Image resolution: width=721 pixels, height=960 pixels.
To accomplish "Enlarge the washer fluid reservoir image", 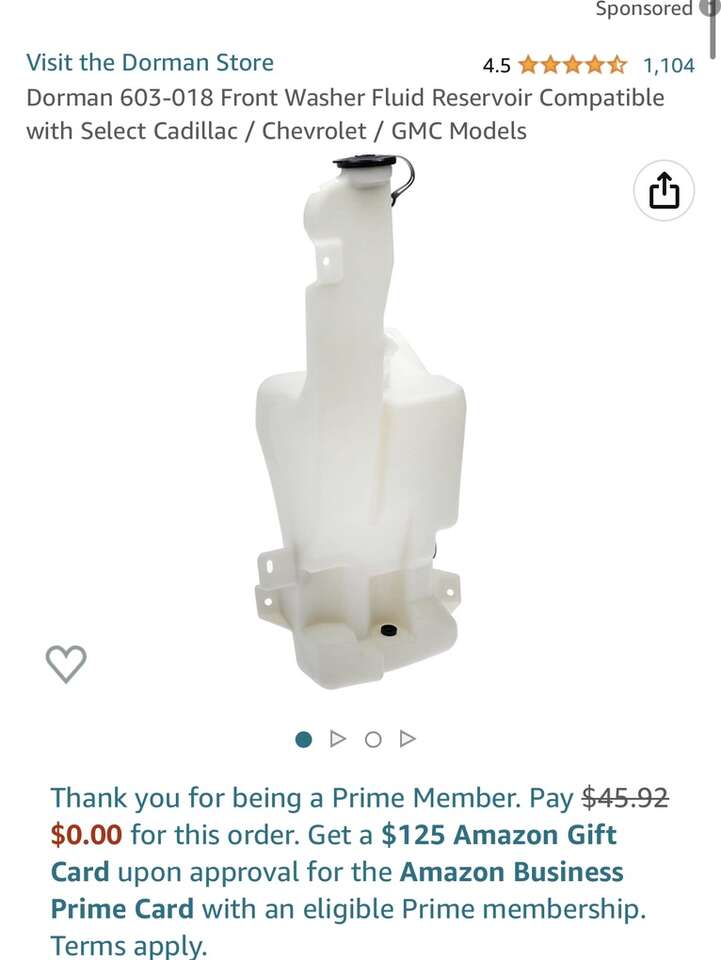I will click(x=360, y=422).
